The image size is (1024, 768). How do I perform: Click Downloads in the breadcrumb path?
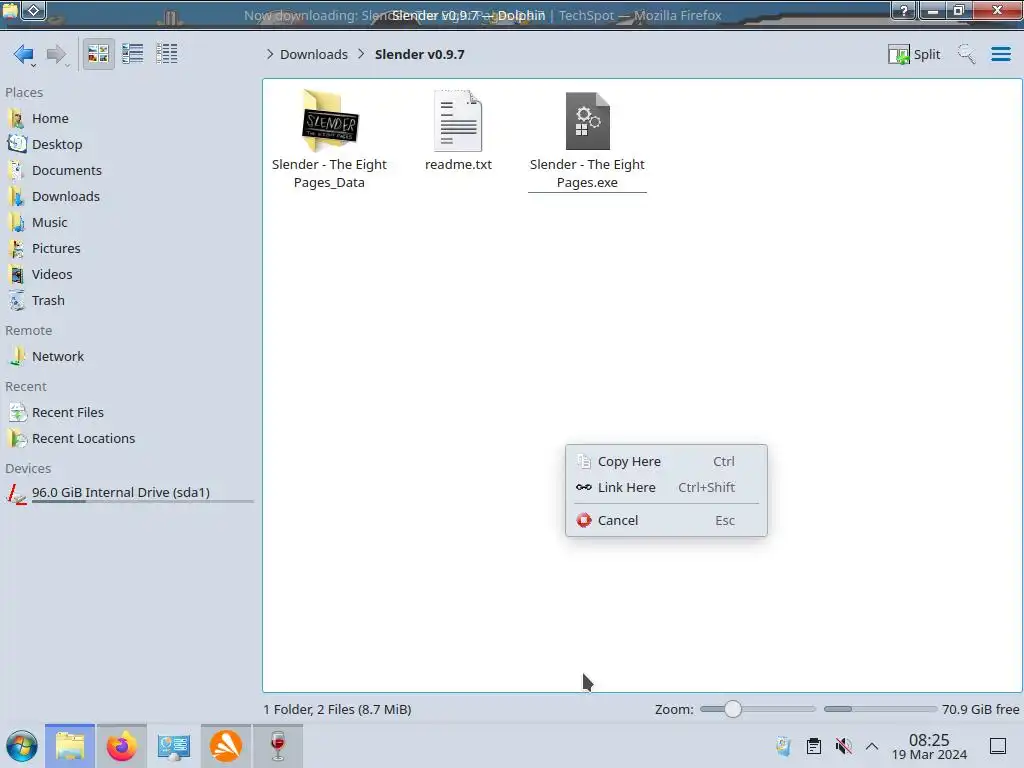[314, 54]
